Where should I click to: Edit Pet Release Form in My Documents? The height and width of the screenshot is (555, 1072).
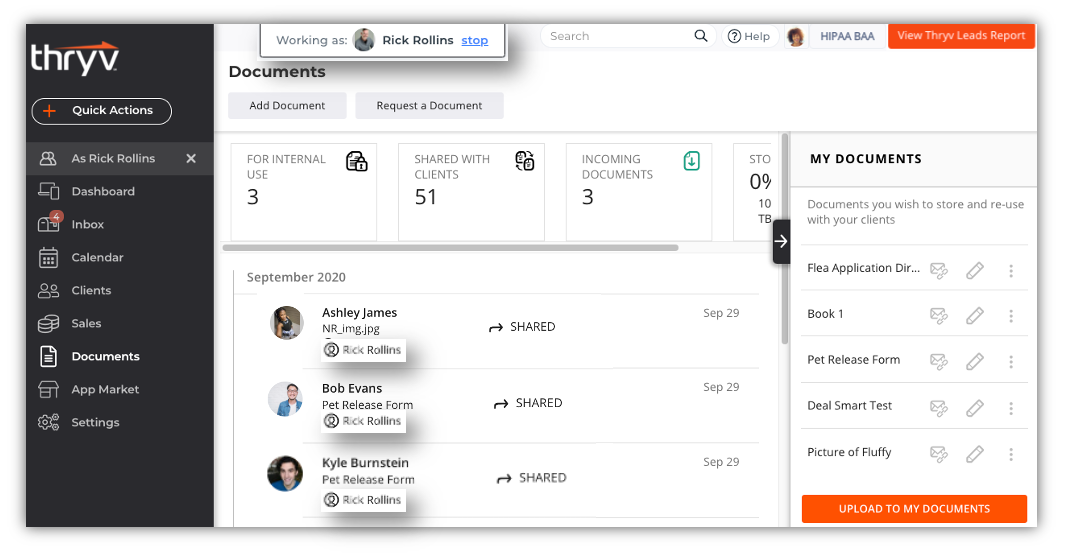[x=975, y=362]
